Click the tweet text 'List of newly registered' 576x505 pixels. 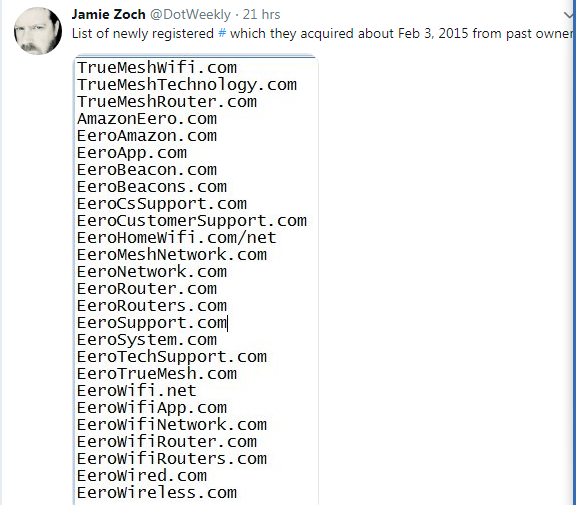click(143, 33)
